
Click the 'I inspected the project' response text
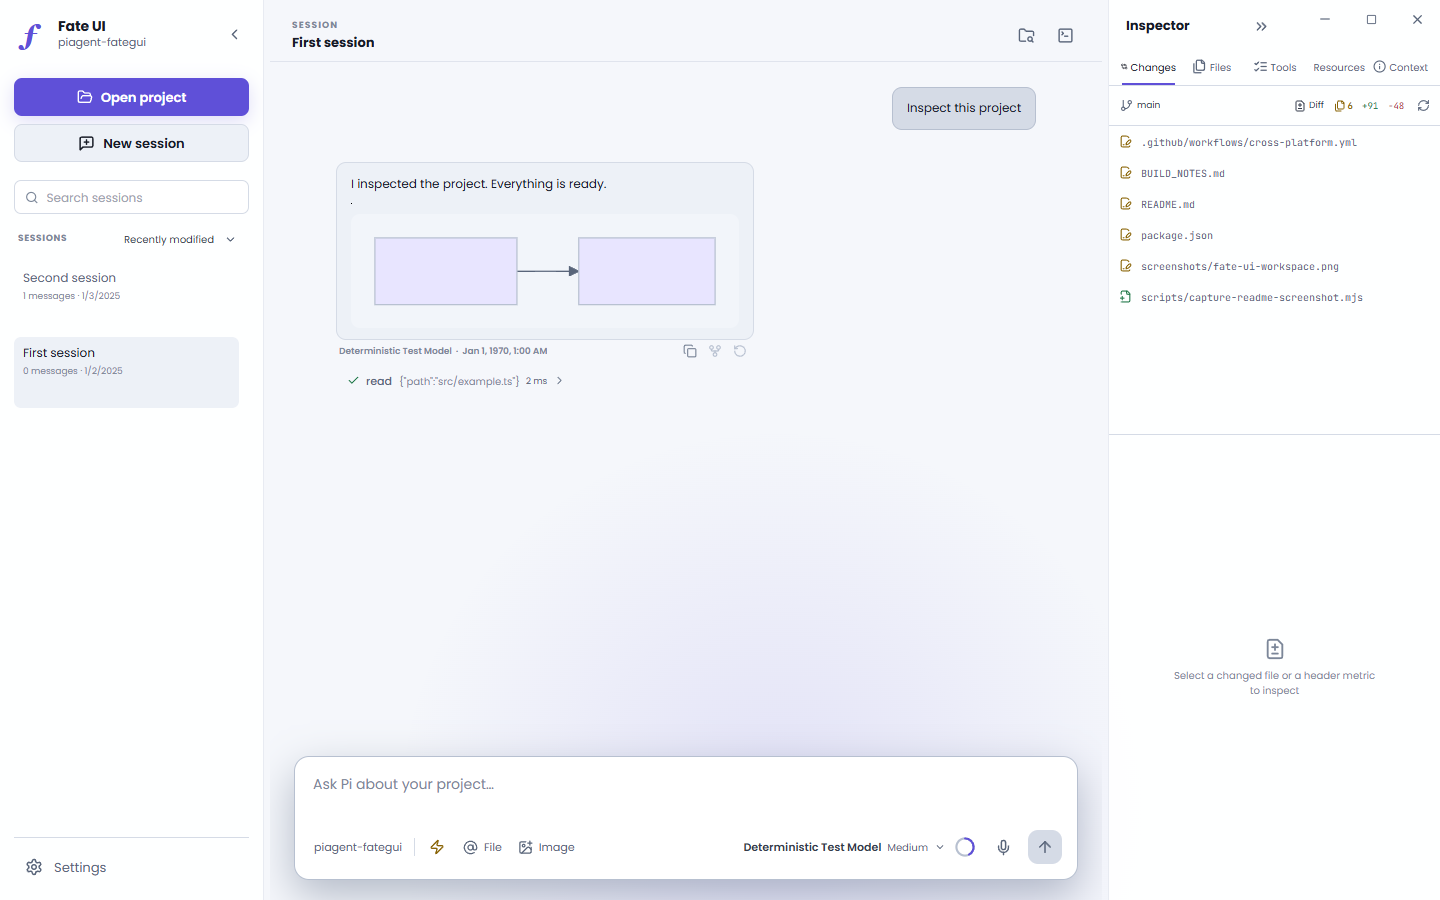point(479,184)
